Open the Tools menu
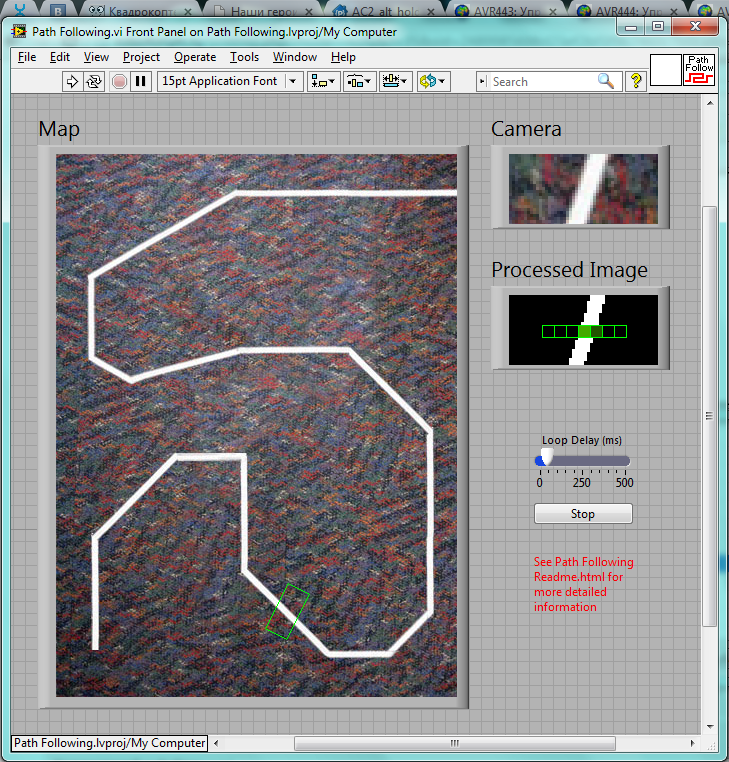This screenshot has width=729, height=762. pyautogui.click(x=244, y=57)
